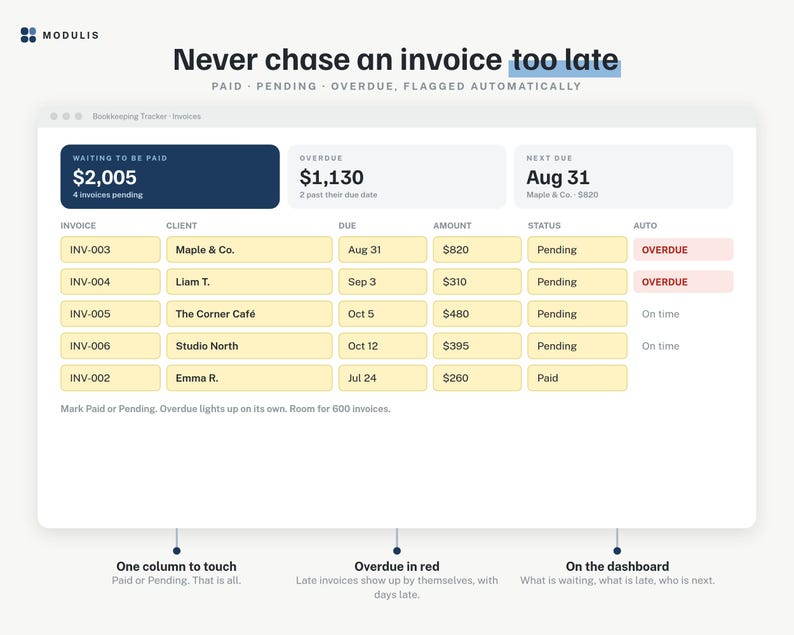Click the On the dashboard caption
The height and width of the screenshot is (635, 794).
[x=617, y=566]
